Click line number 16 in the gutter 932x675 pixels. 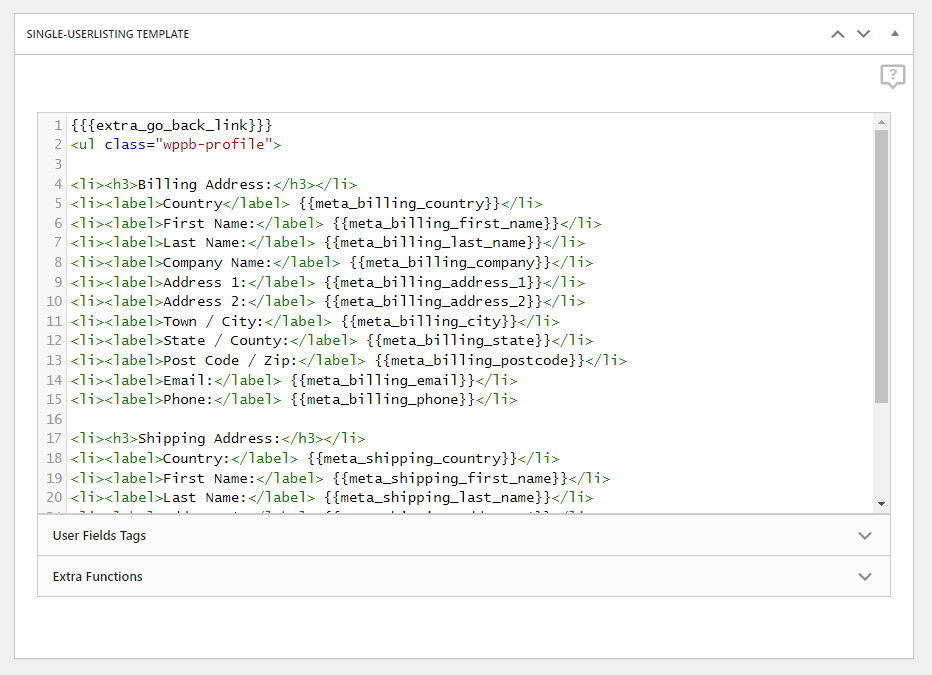click(x=54, y=419)
